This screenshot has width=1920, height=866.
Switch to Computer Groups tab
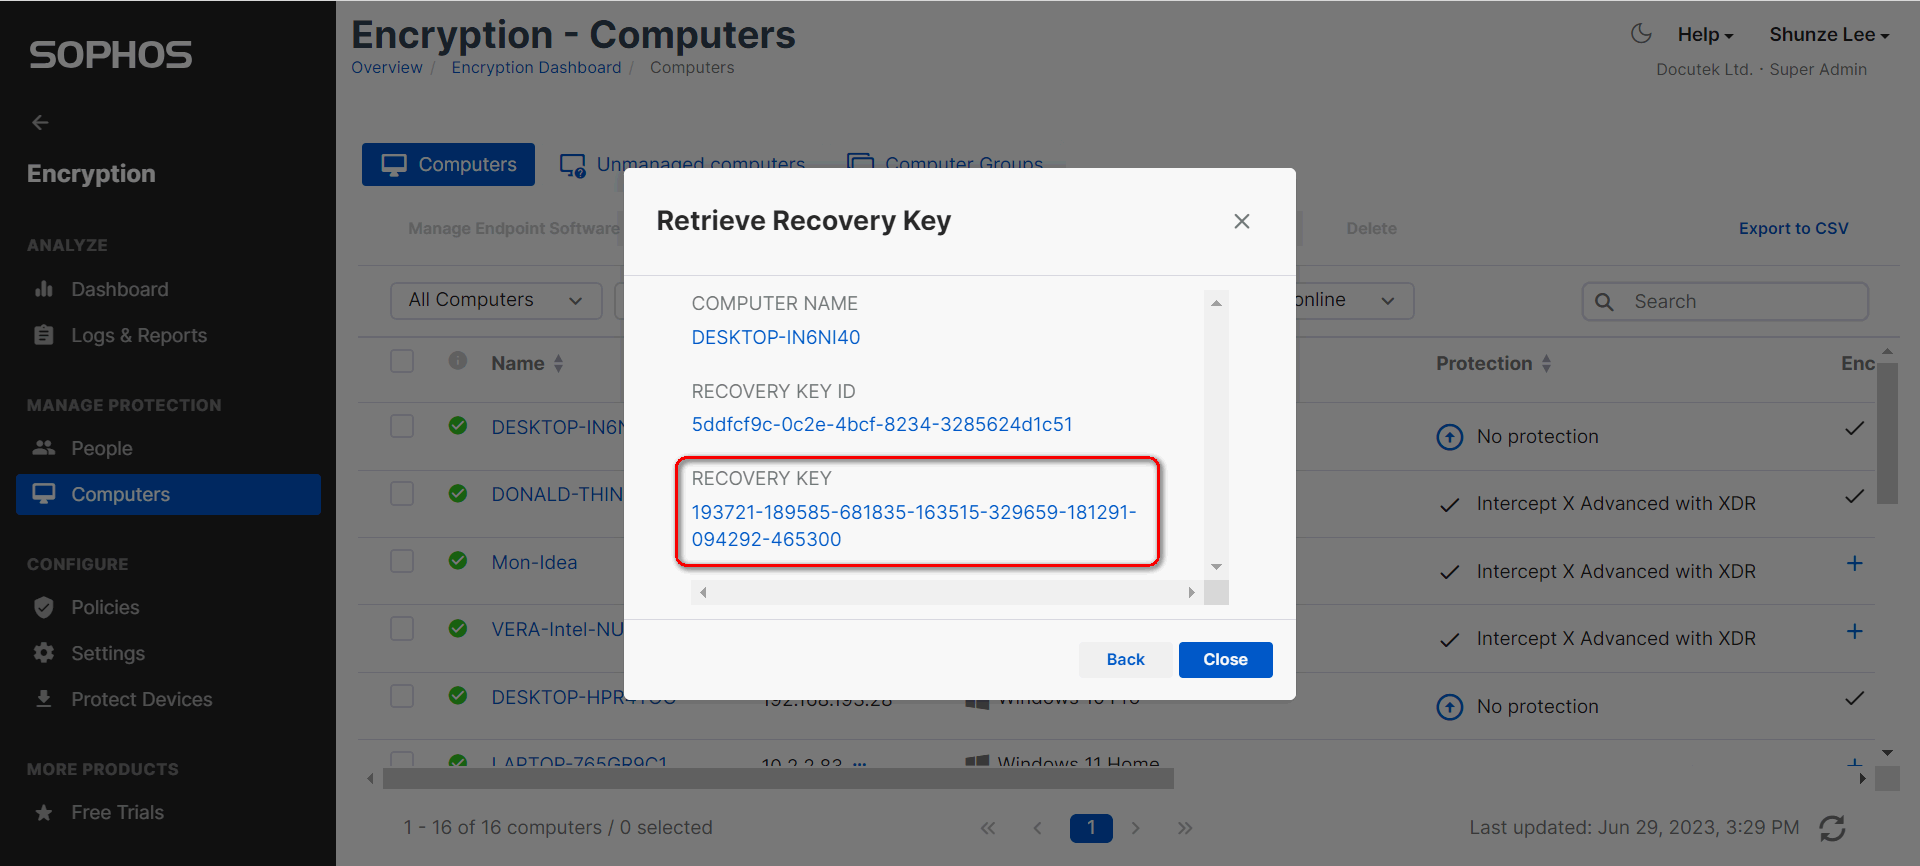[x=946, y=164]
